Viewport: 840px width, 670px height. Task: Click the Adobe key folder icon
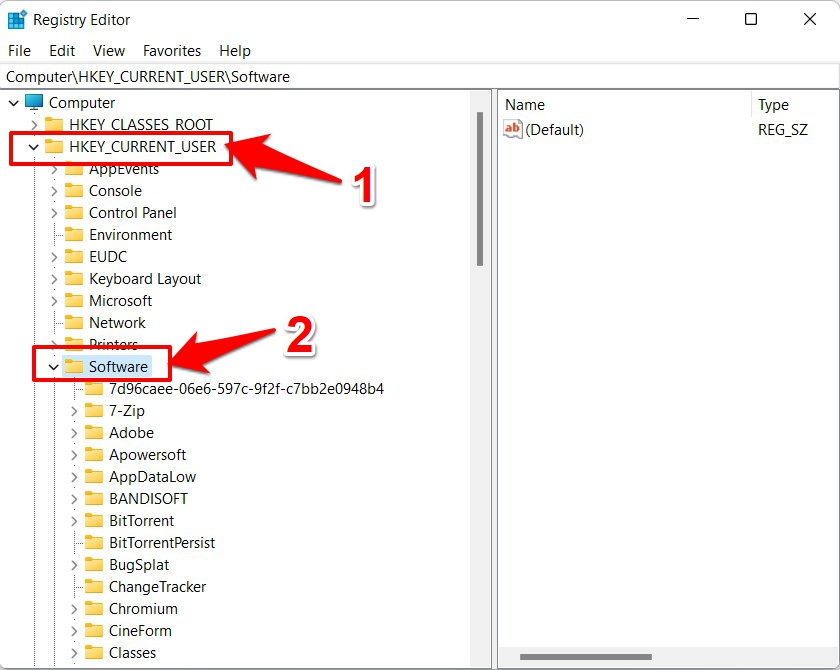94,433
